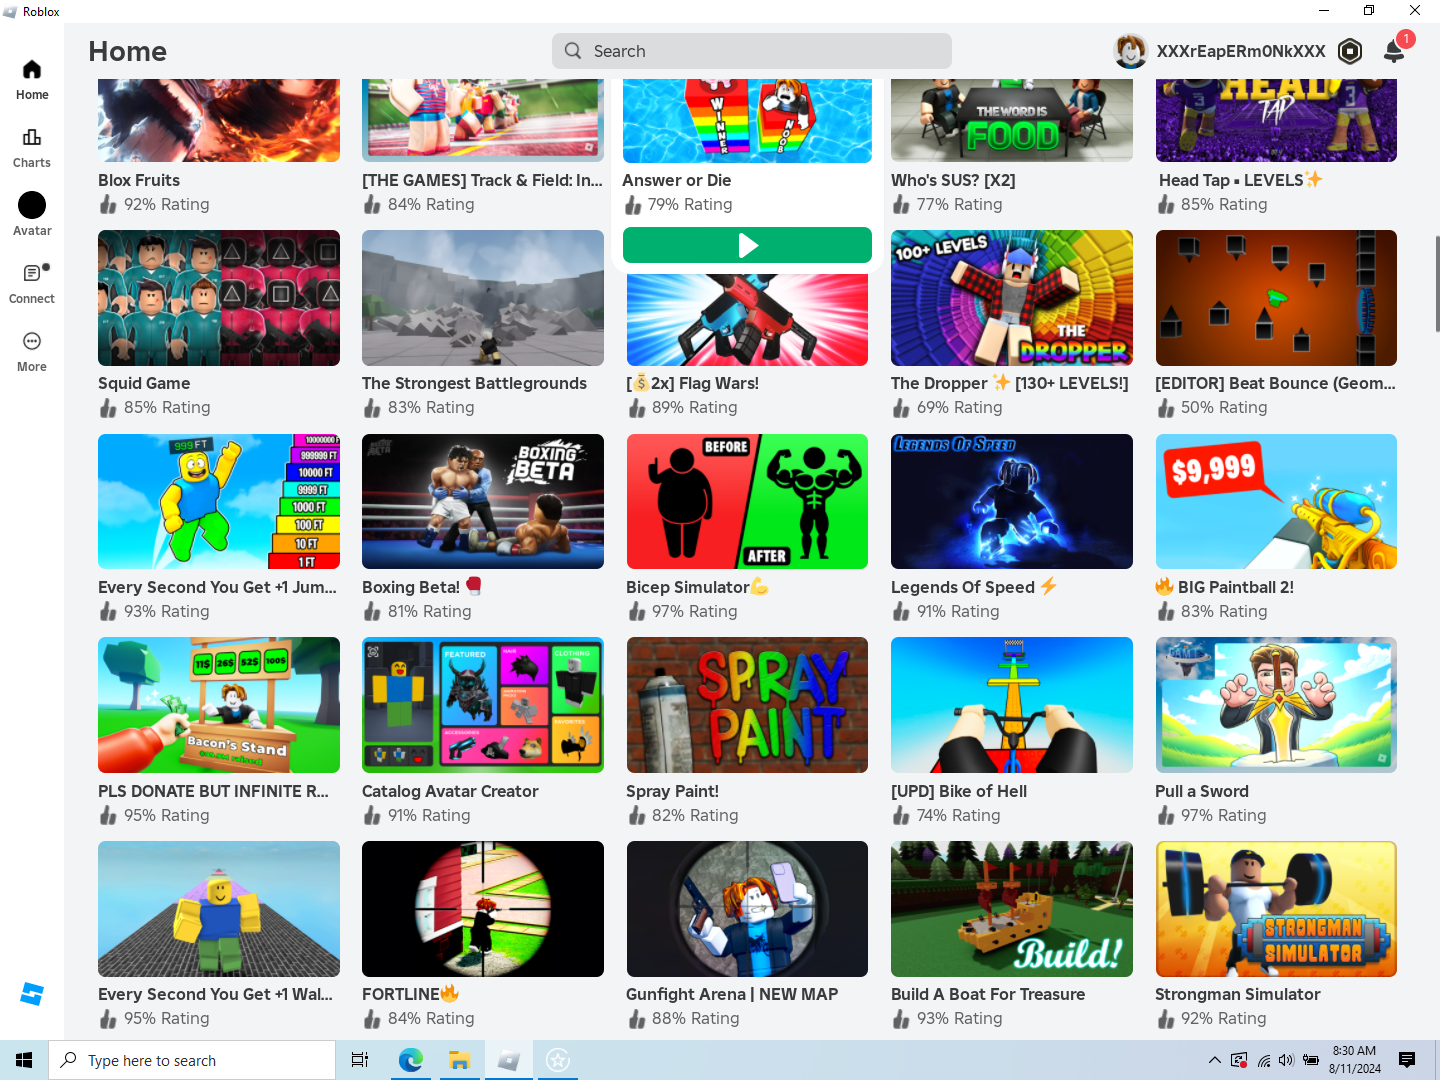Open the notifications bell
Screen dimensions: 1440x1080
tap(1394, 51)
